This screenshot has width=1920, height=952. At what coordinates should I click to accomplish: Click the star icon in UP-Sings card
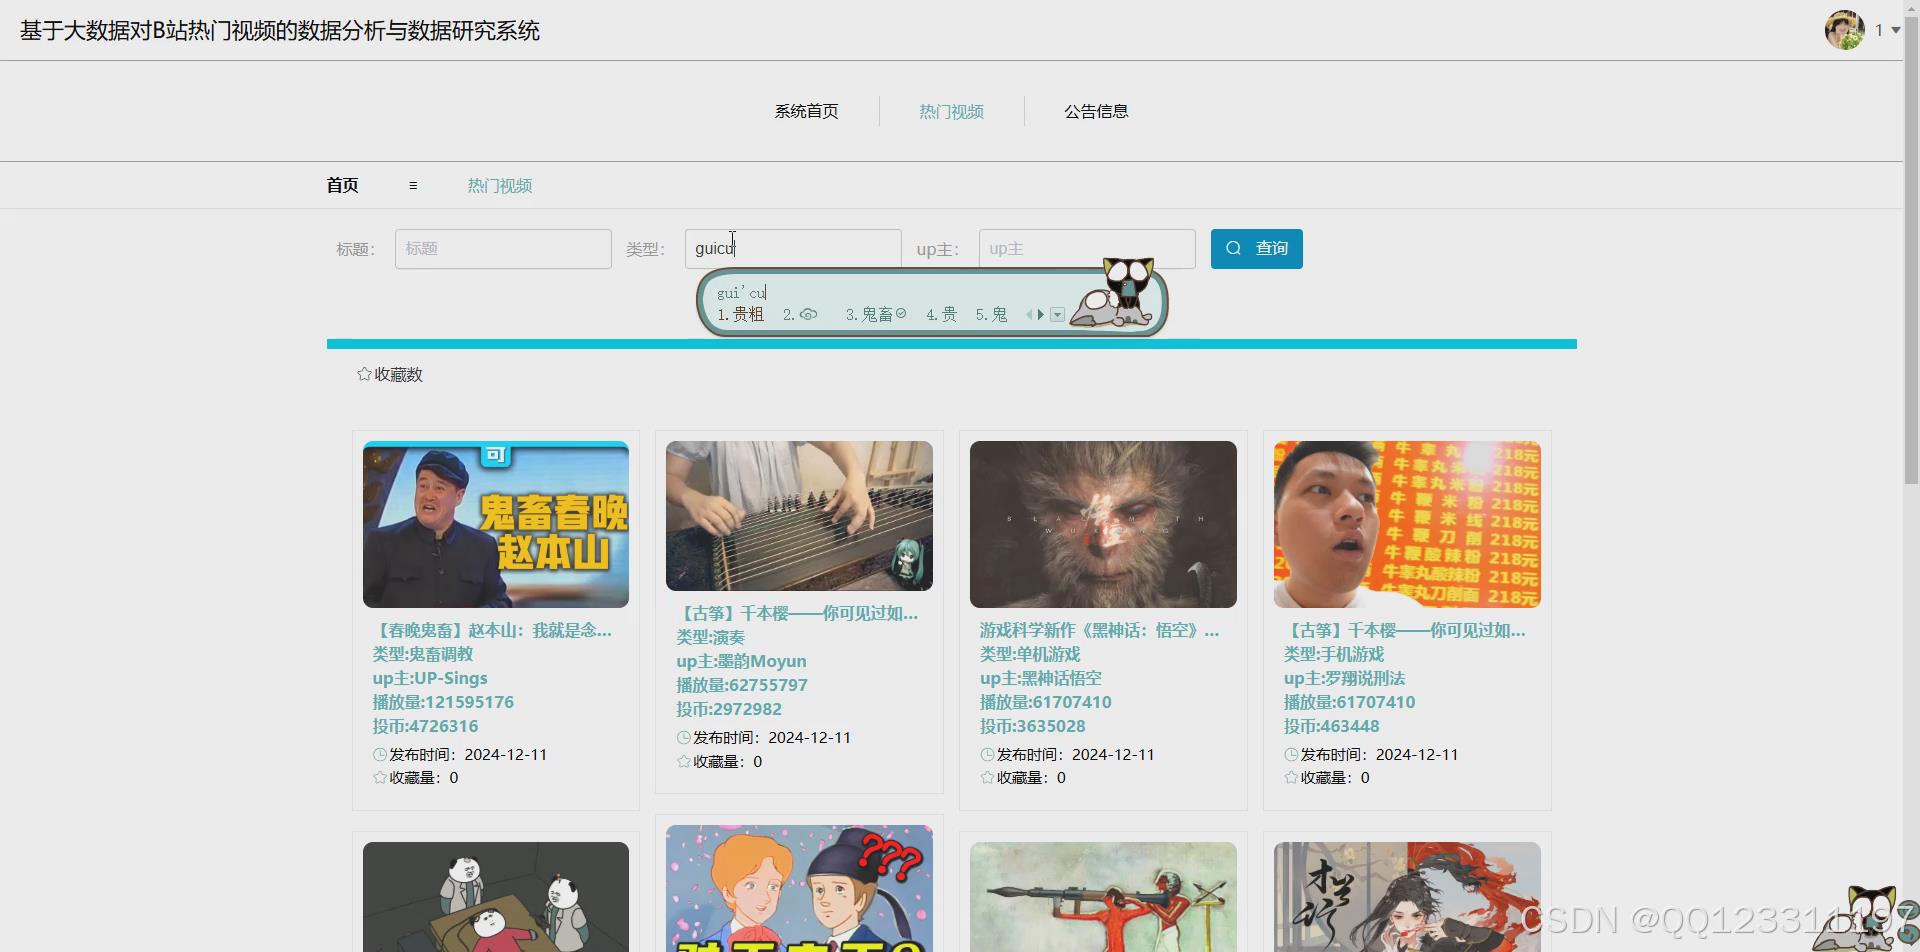[x=380, y=777]
